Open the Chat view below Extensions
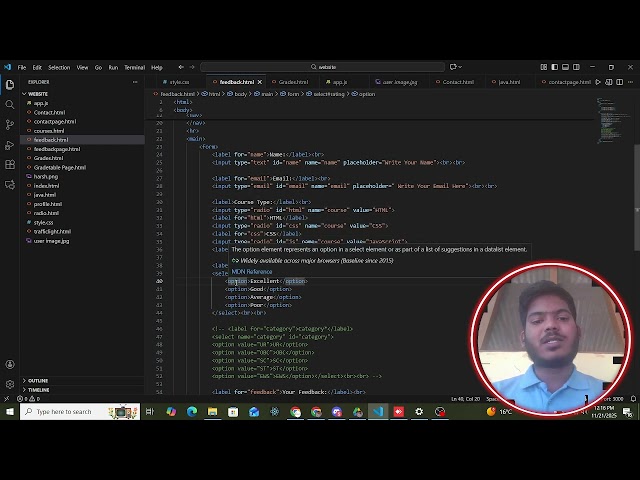The image size is (640, 480). coord(10,184)
